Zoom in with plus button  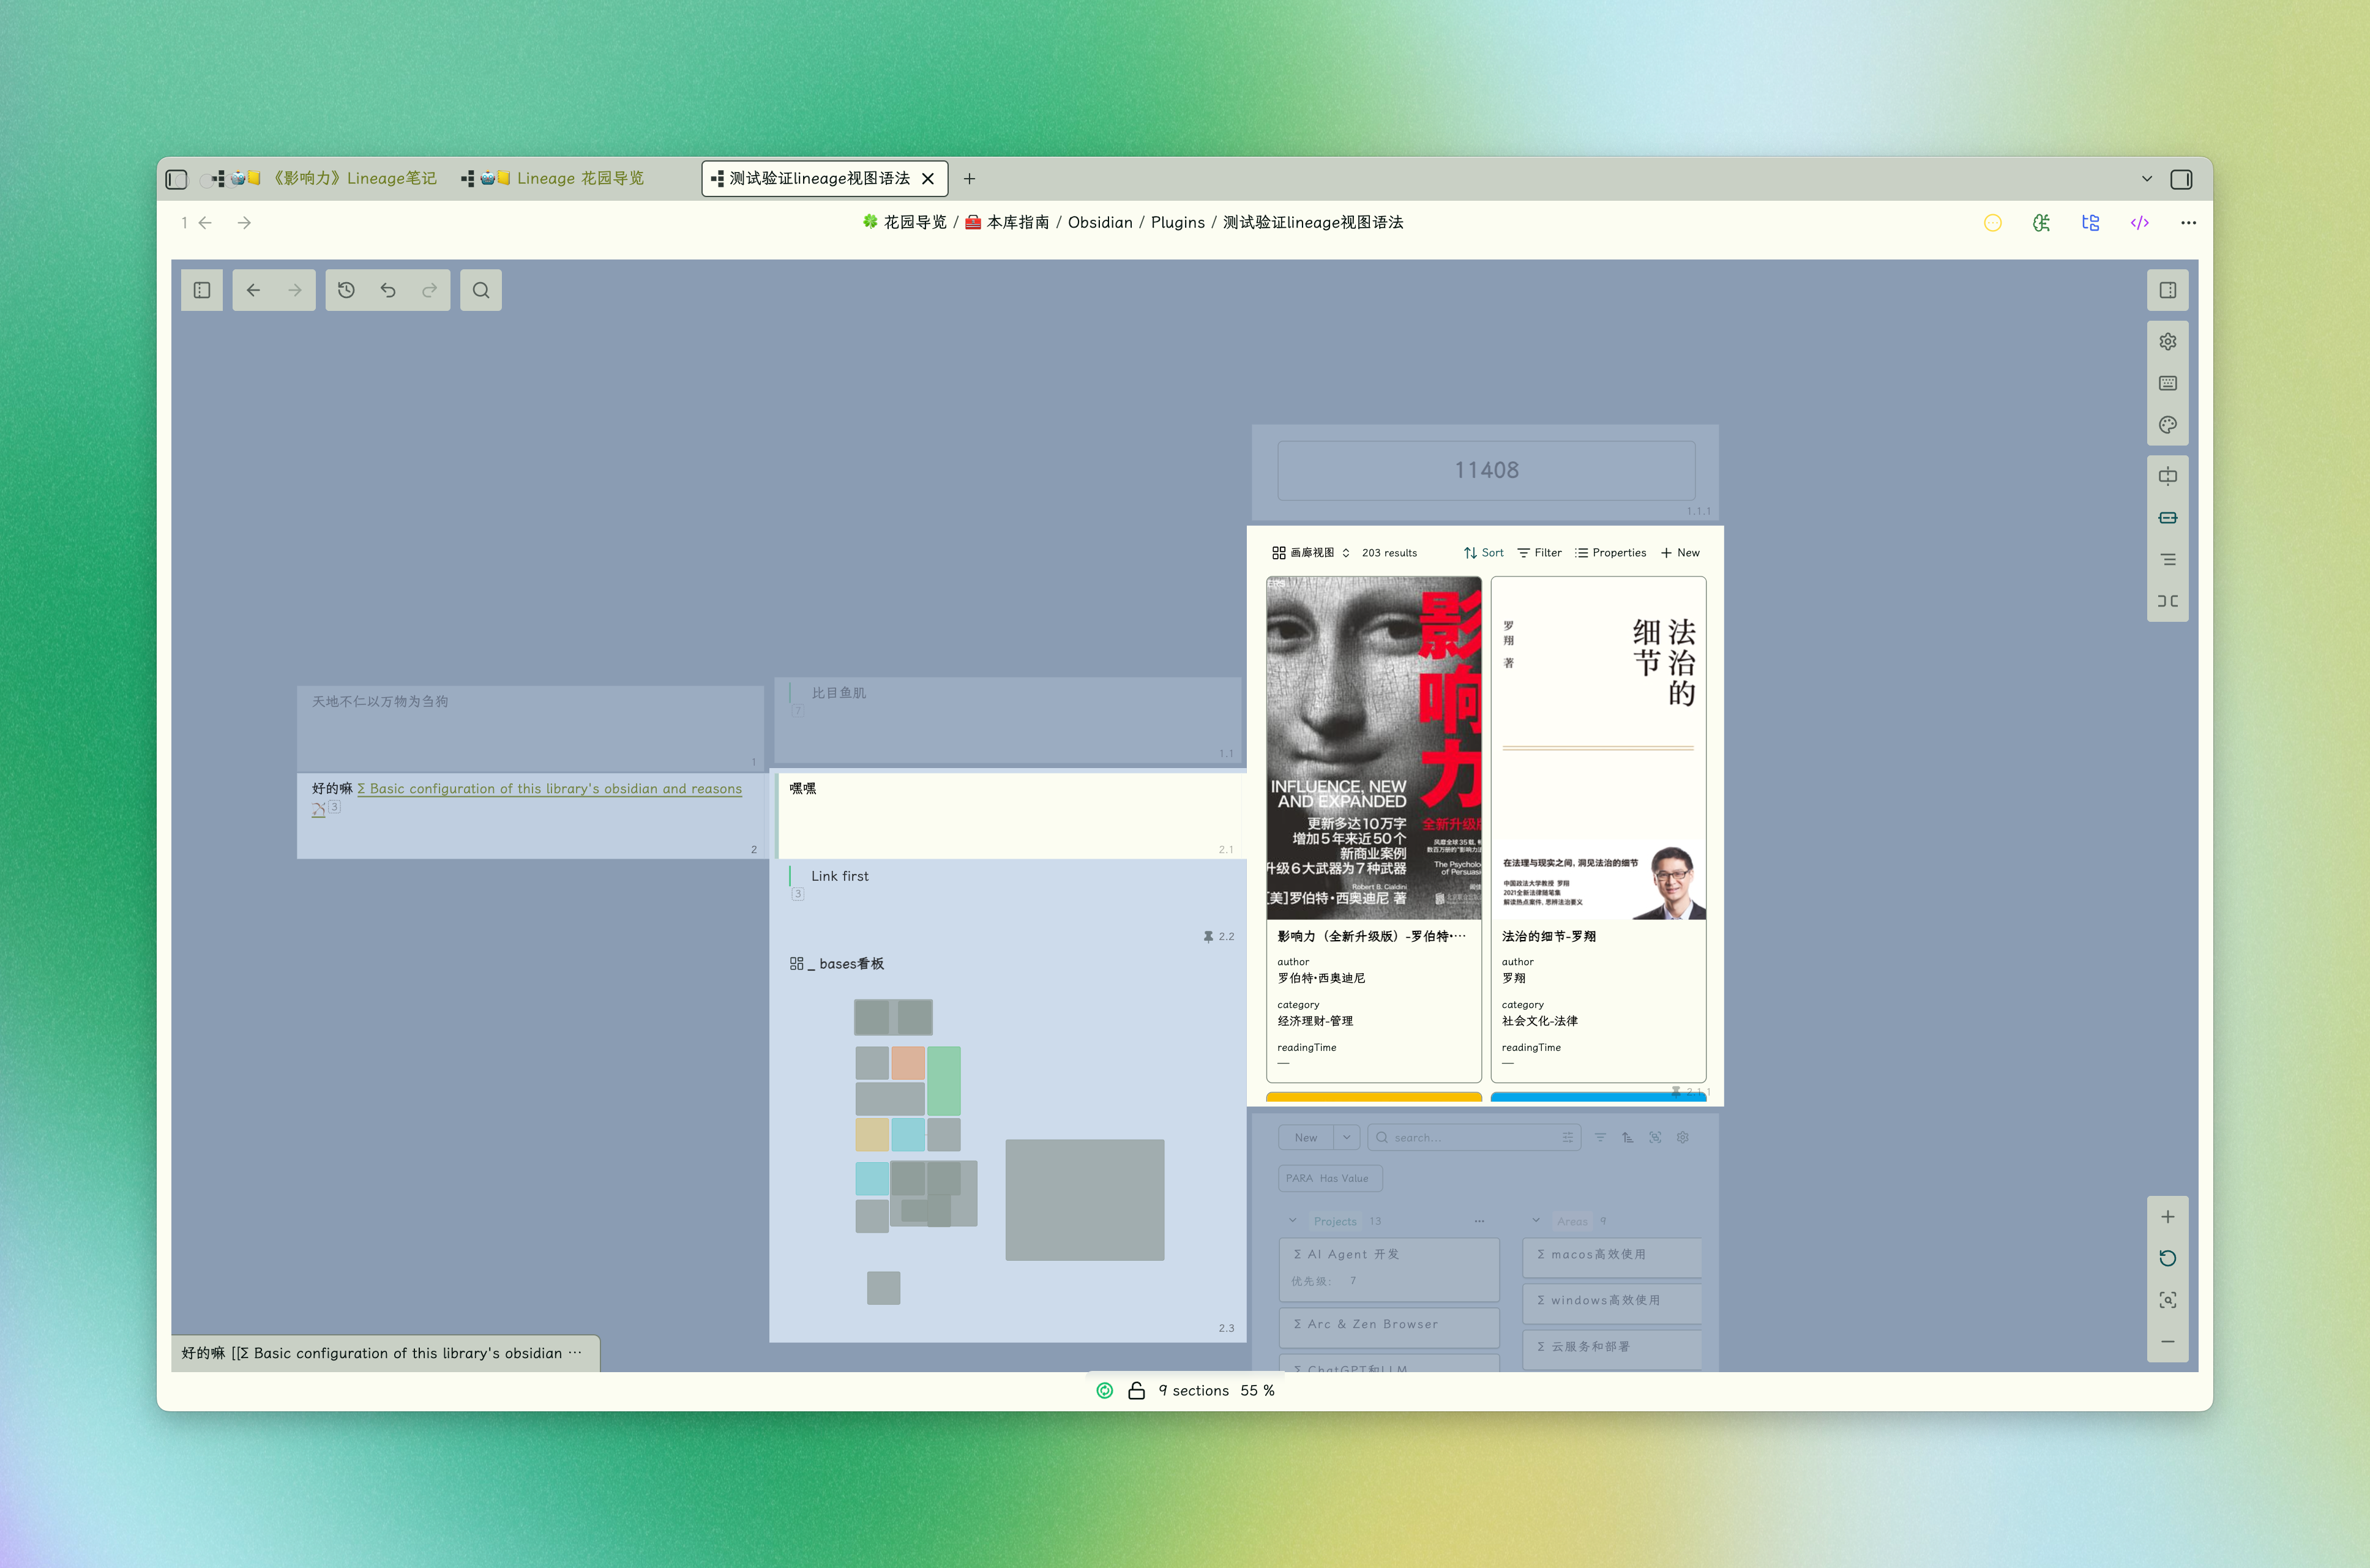[2167, 1217]
